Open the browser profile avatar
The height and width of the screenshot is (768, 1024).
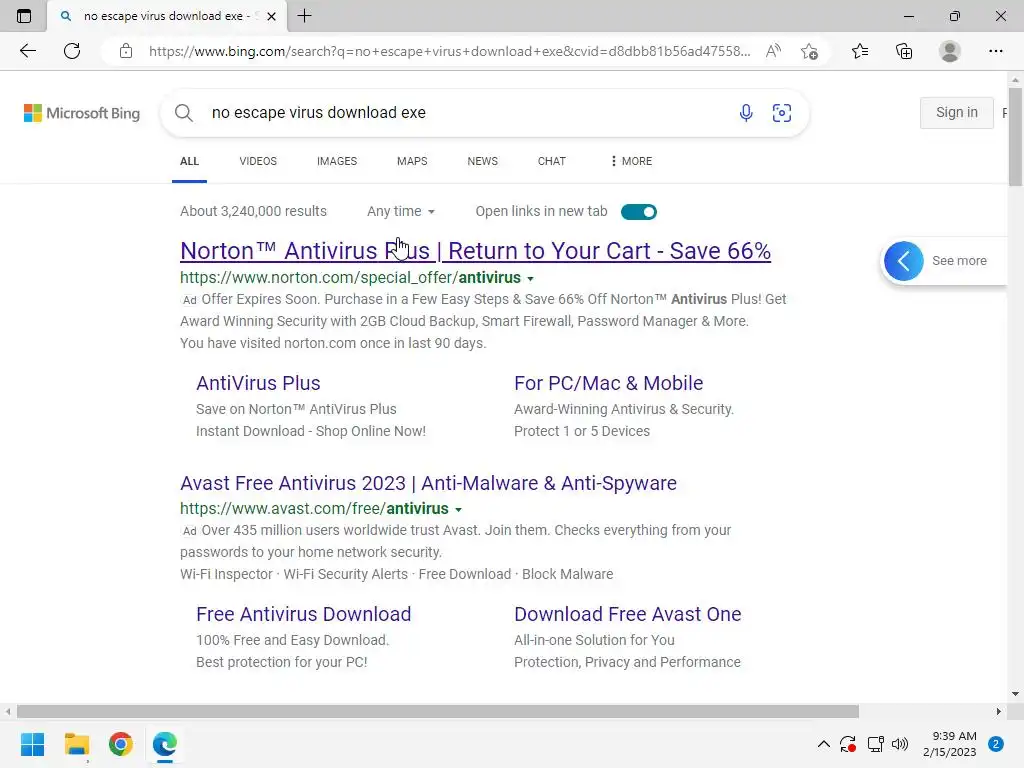point(950,51)
